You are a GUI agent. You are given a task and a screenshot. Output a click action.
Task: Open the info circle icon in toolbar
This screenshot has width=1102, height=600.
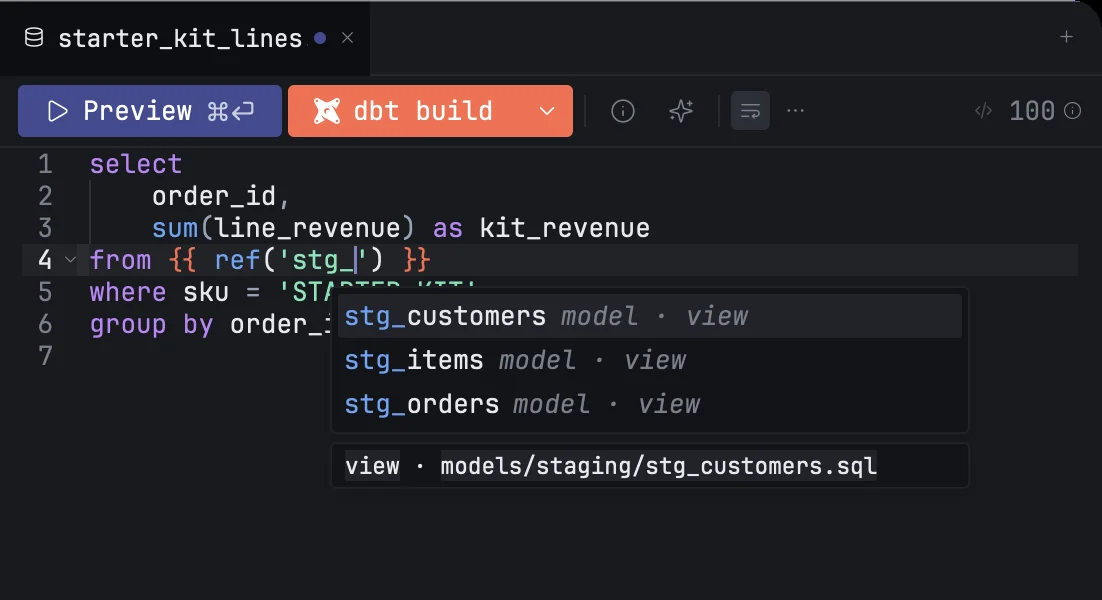[623, 111]
